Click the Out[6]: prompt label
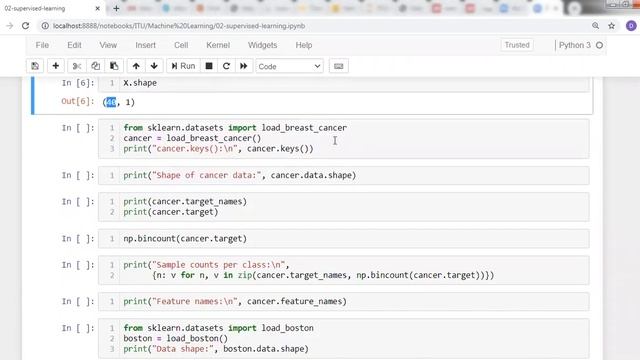Viewport: 640px width, 360px height. tap(78, 101)
